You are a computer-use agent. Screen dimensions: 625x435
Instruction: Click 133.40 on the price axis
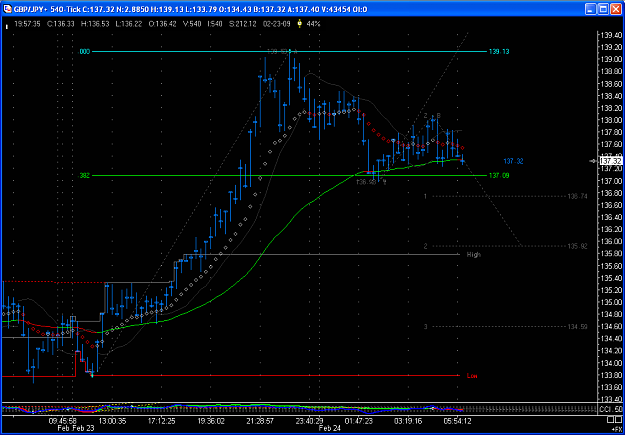[x=611, y=399]
